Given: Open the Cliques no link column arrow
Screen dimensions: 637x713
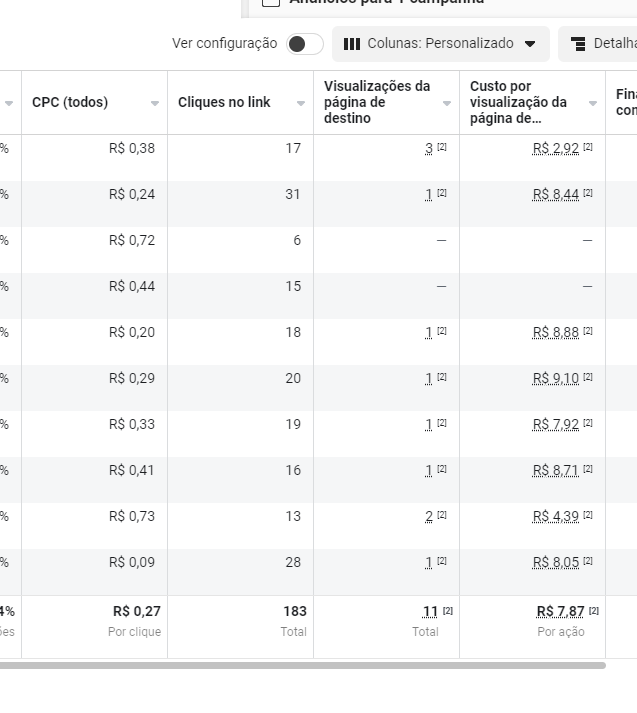Looking at the screenshot, I should click(301, 103).
